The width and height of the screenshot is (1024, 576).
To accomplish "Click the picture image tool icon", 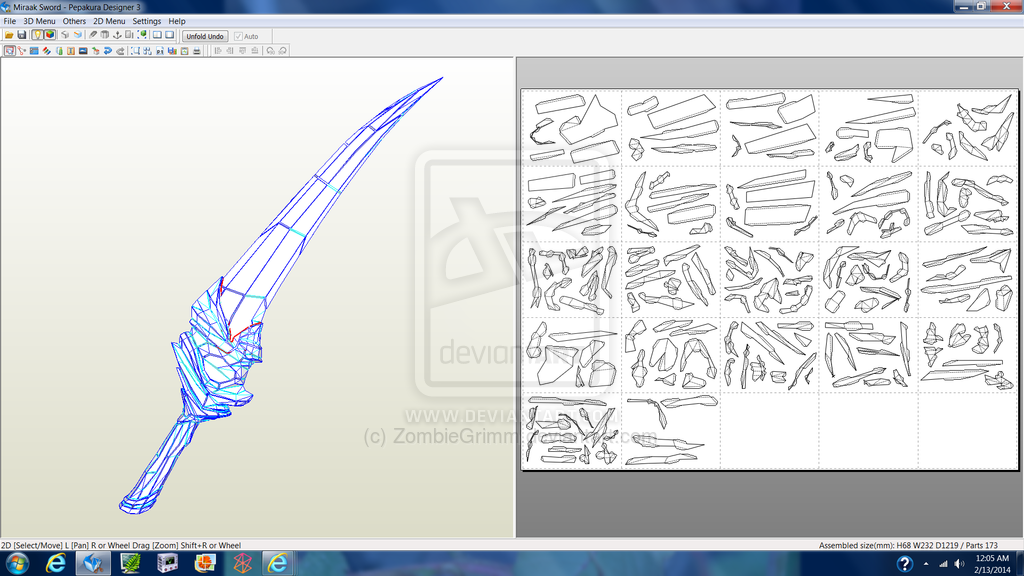I will coord(83,50).
